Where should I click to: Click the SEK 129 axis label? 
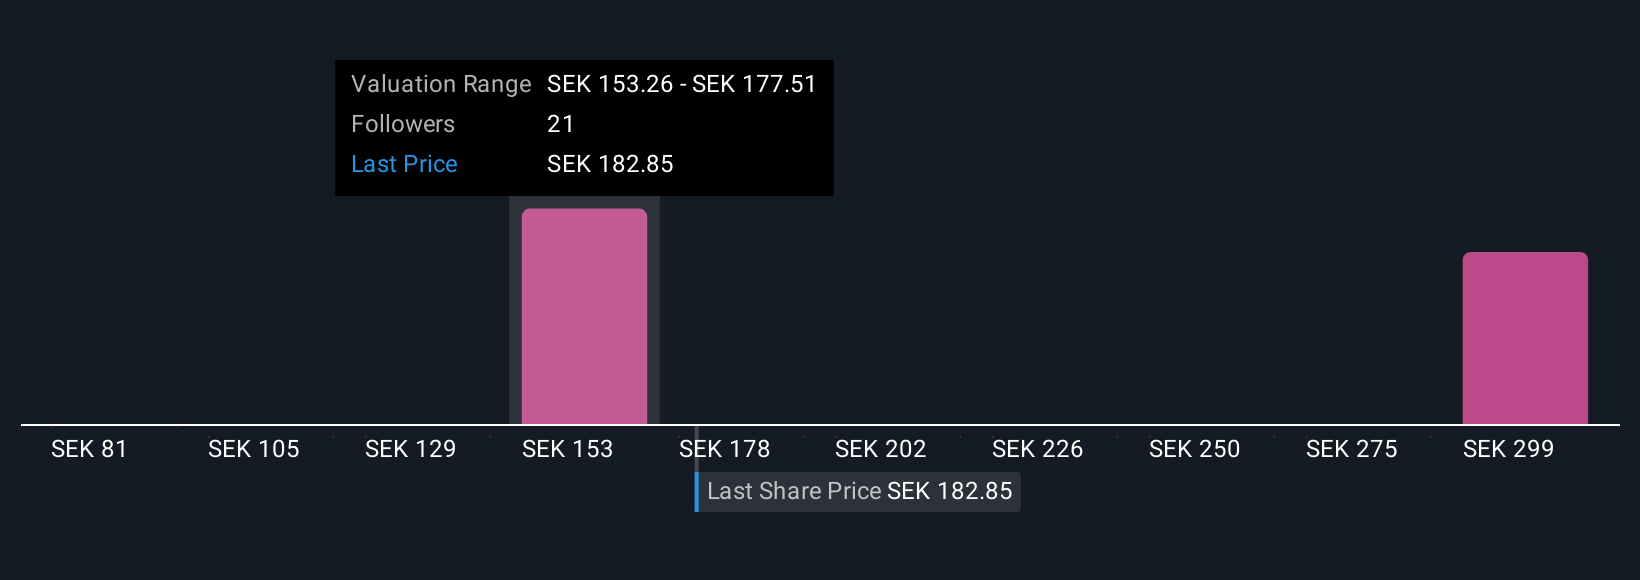pyautogui.click(x=410, y=449)
